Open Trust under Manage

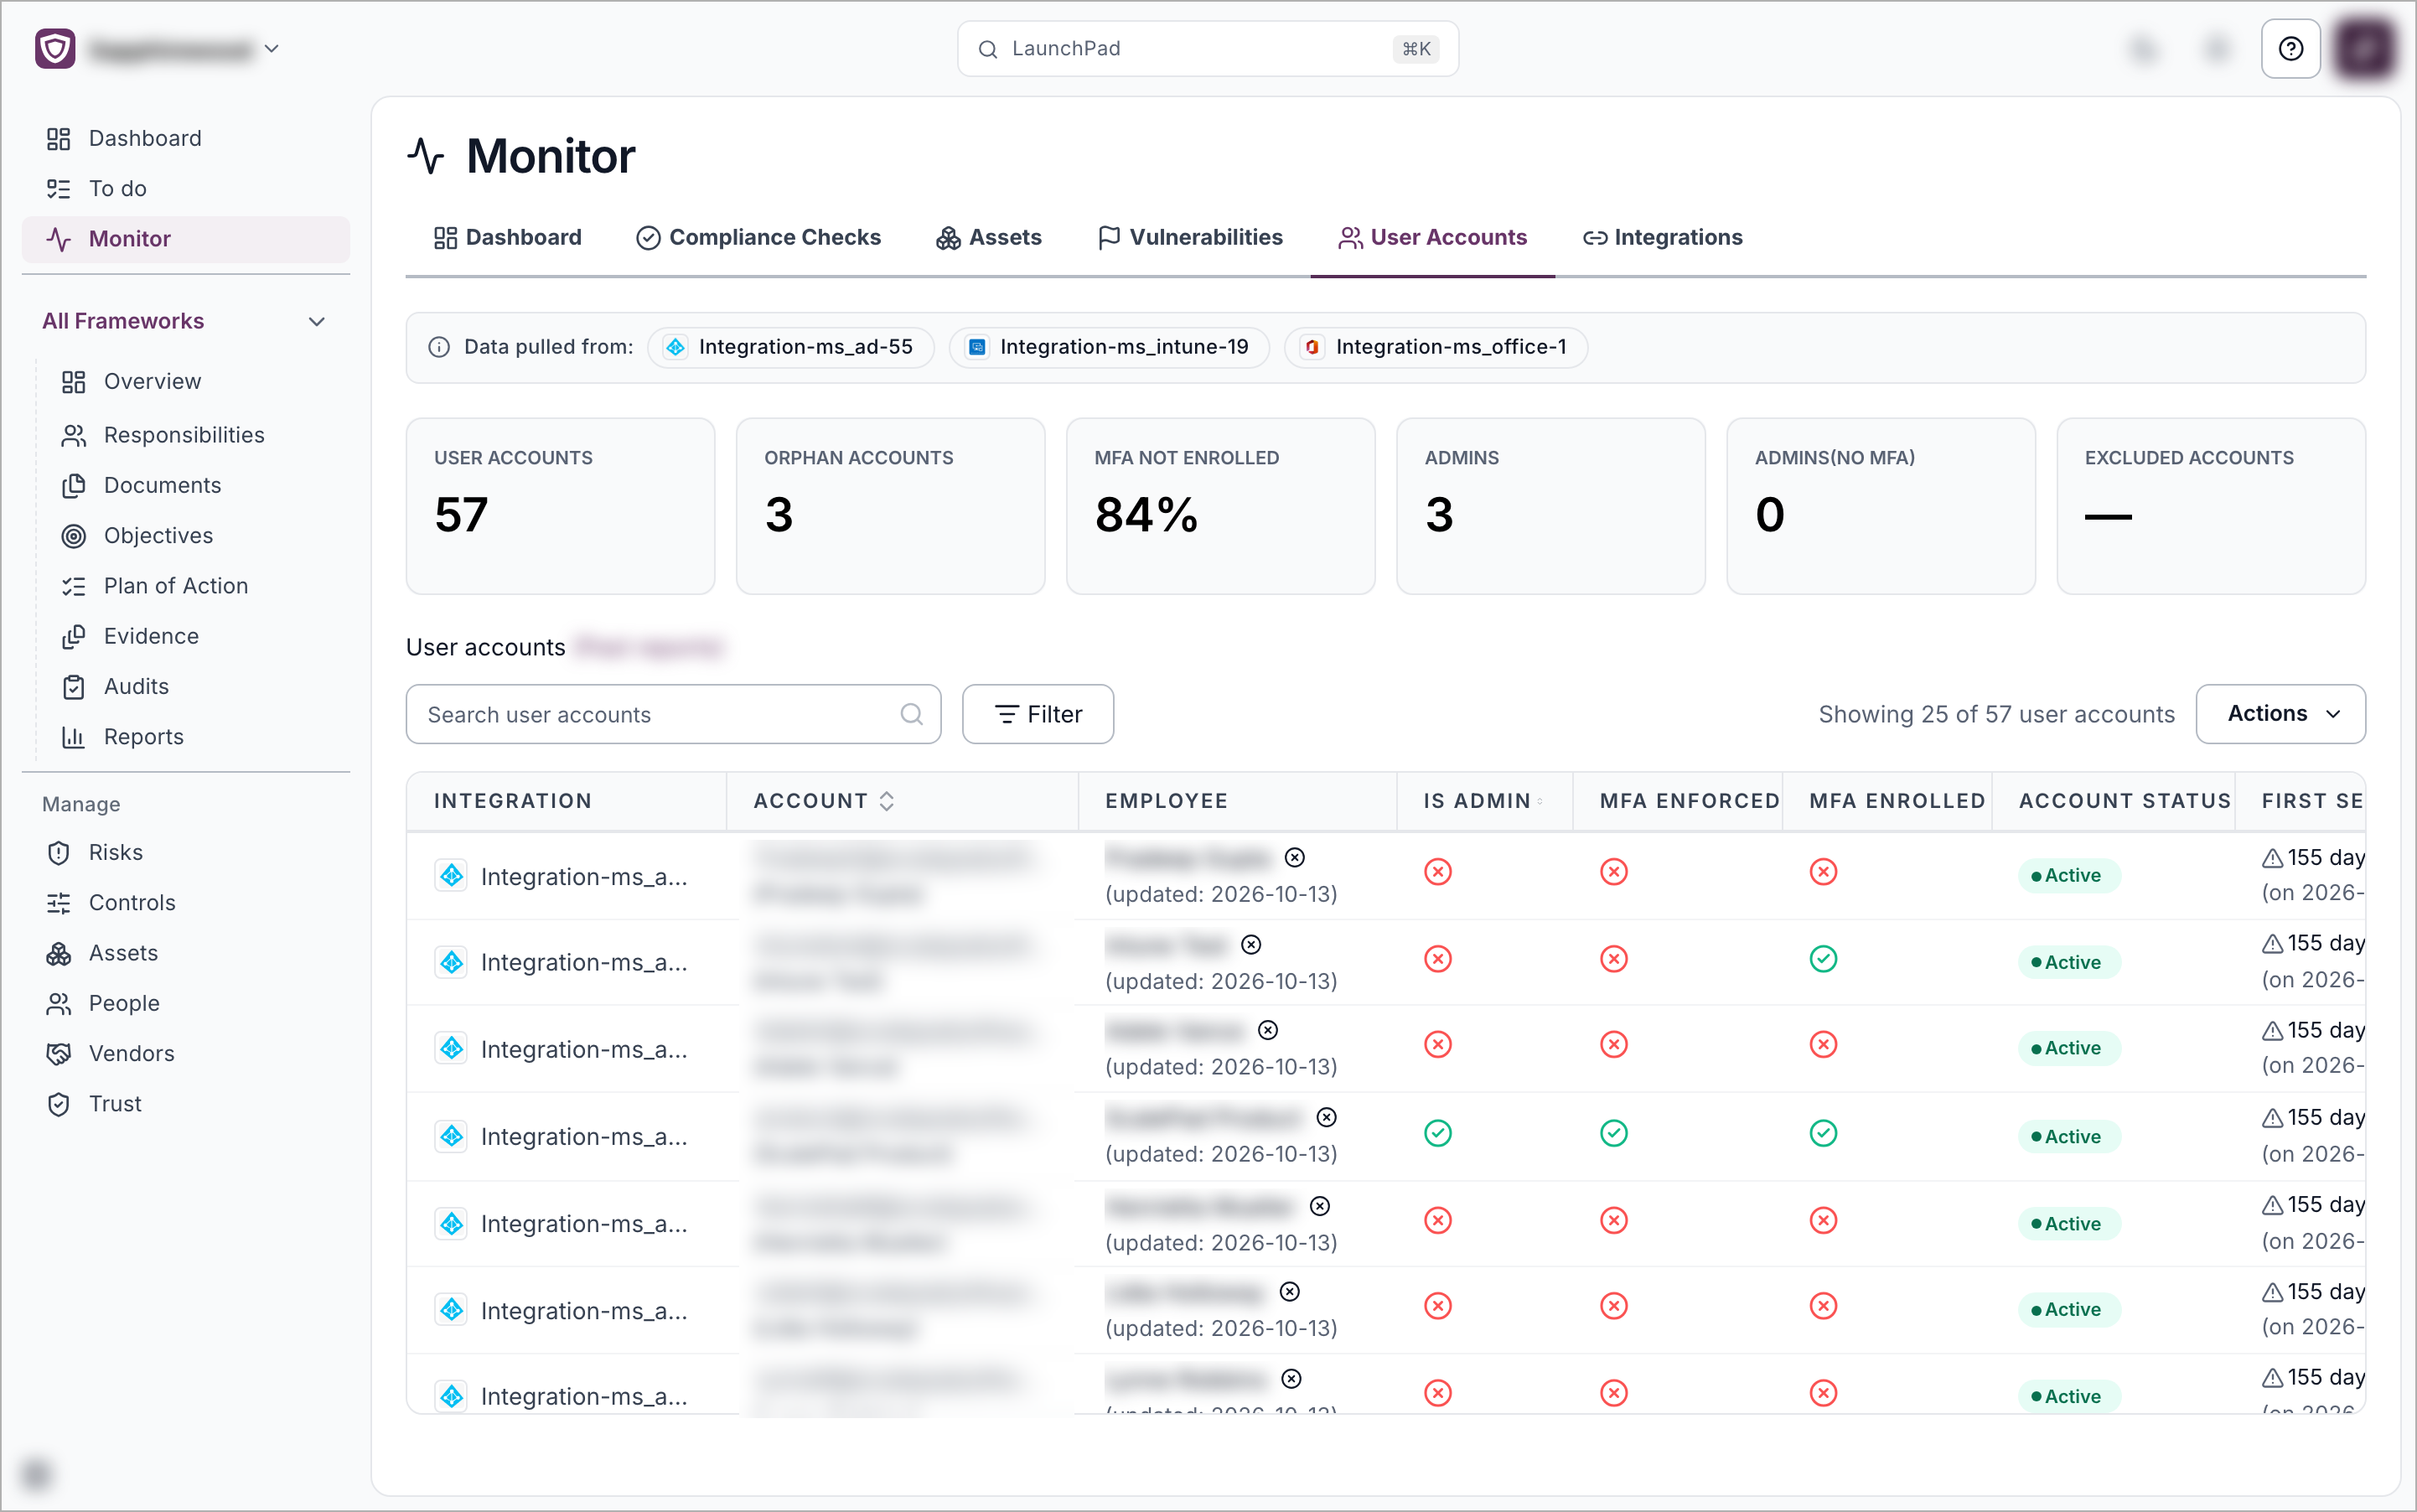186,1104
